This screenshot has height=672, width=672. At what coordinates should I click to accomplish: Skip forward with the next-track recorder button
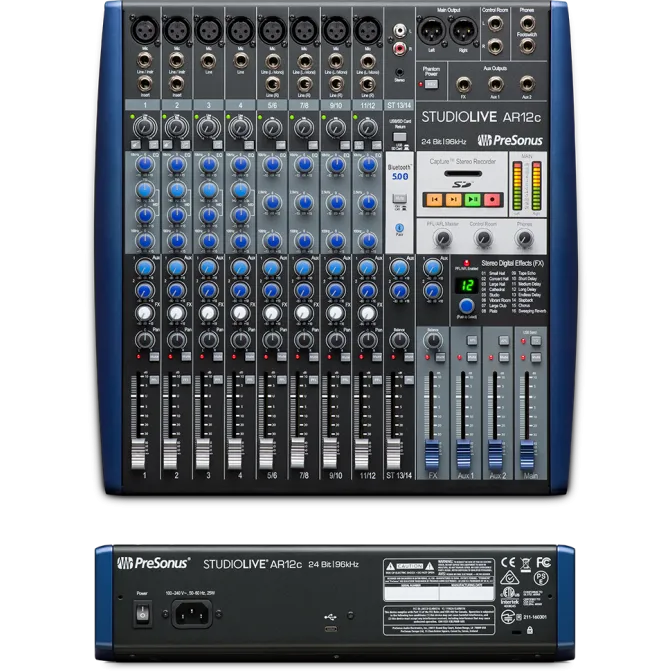(453, 199)
